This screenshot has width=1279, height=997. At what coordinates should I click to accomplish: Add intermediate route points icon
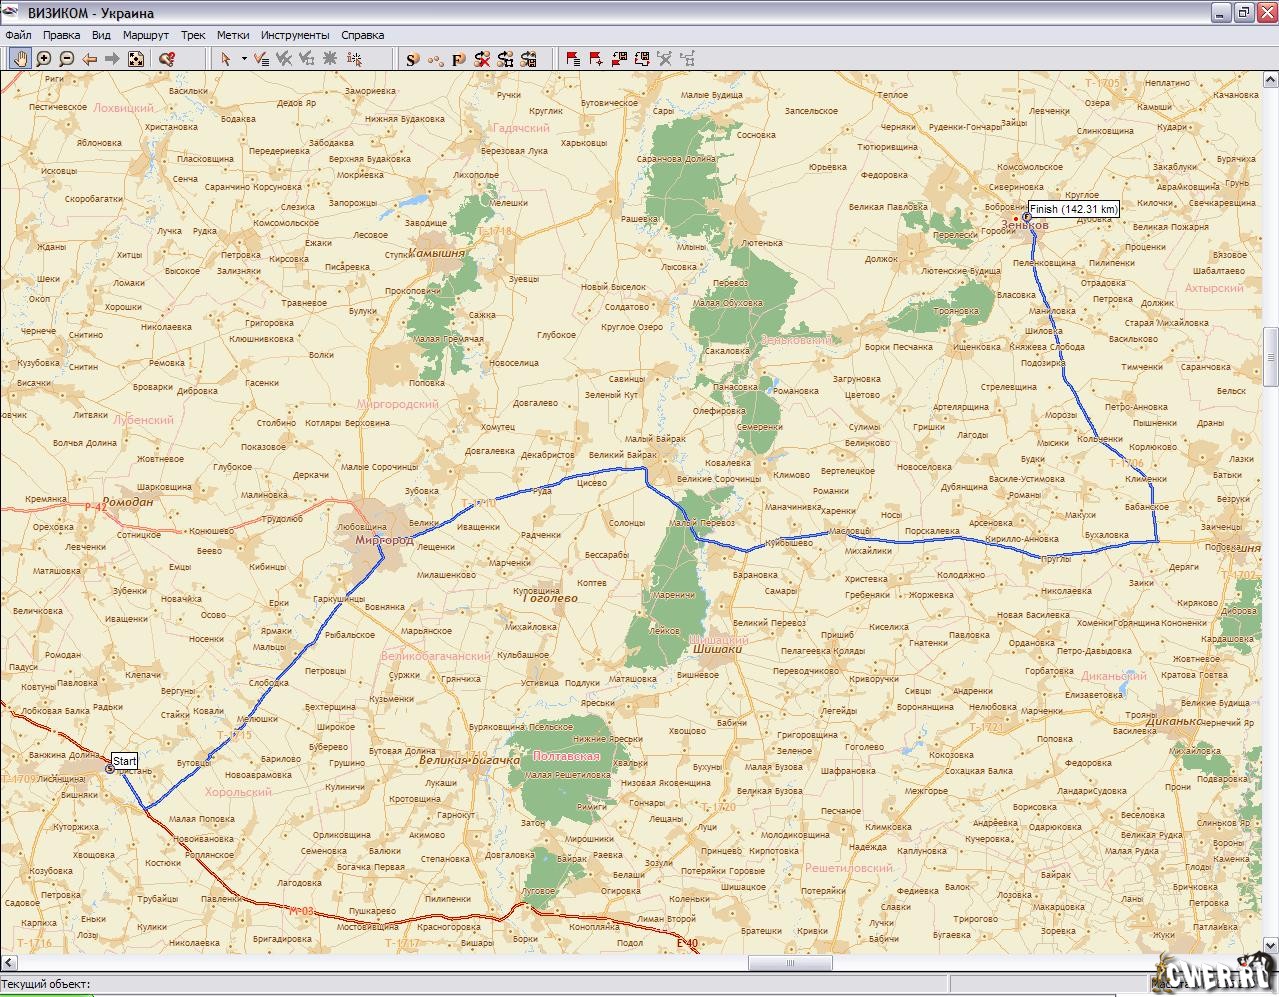[x=435, y=59]
